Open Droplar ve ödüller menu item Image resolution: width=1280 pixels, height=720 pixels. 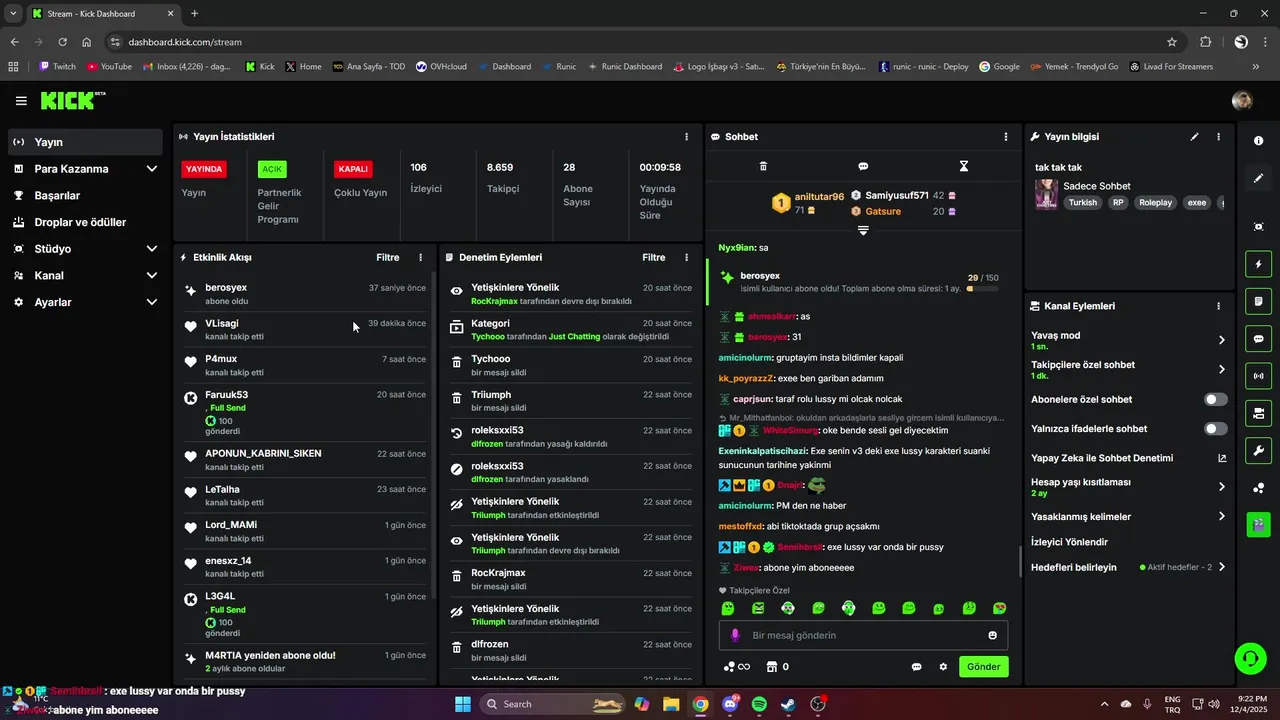point(86,222)
